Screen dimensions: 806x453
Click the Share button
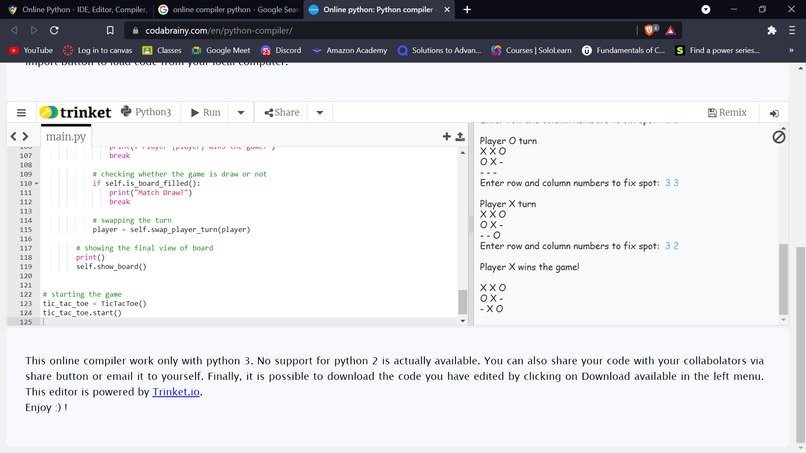tap(281, 113)
